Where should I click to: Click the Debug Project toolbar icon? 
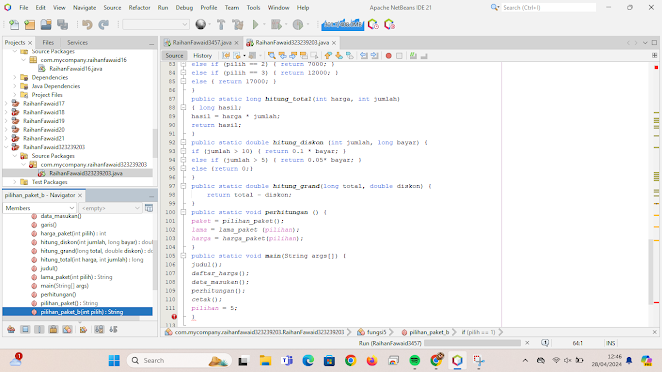[276, 25]
